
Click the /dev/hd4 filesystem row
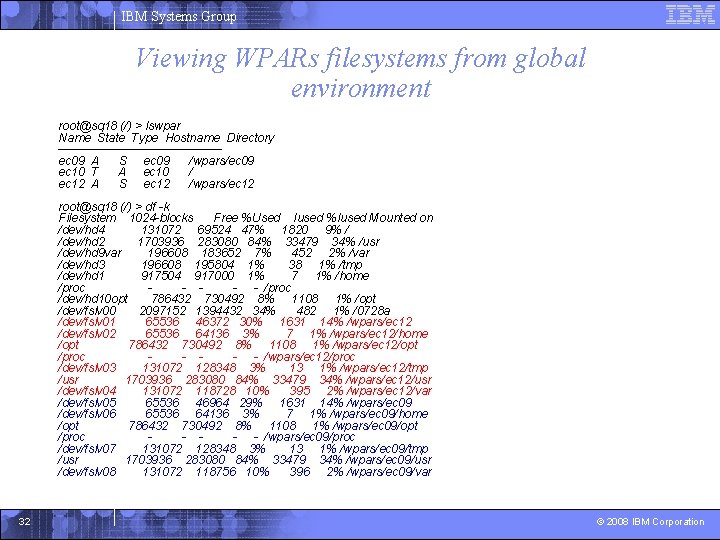click(204, 230)
